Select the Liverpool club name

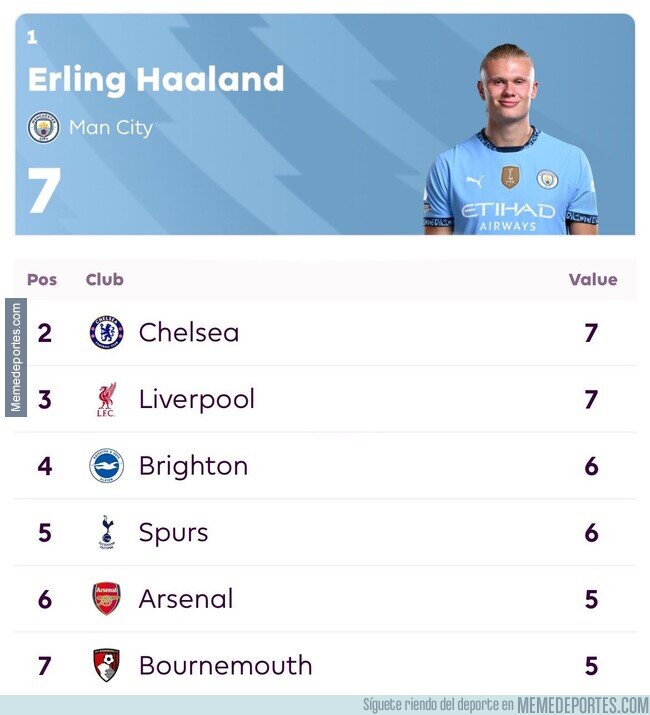click(x=197, y=399)
